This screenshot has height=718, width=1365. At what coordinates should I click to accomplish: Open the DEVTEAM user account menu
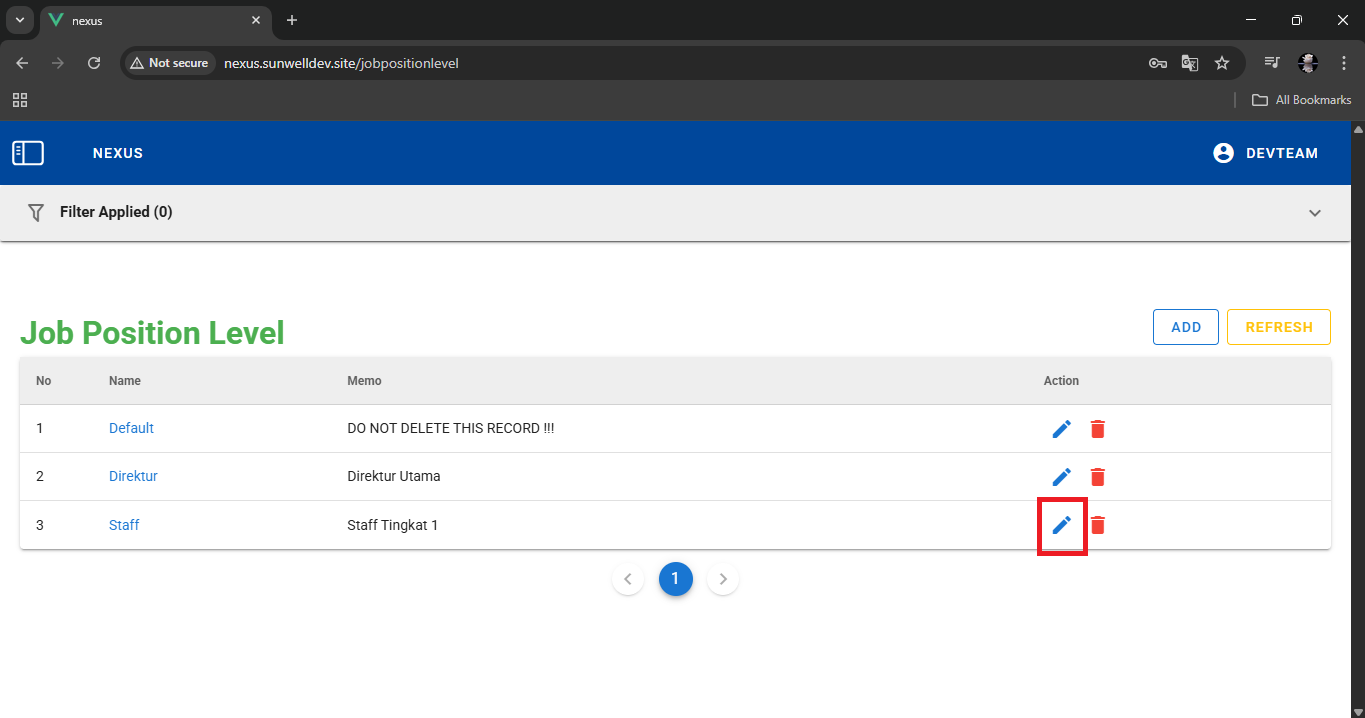point(1265,153)
